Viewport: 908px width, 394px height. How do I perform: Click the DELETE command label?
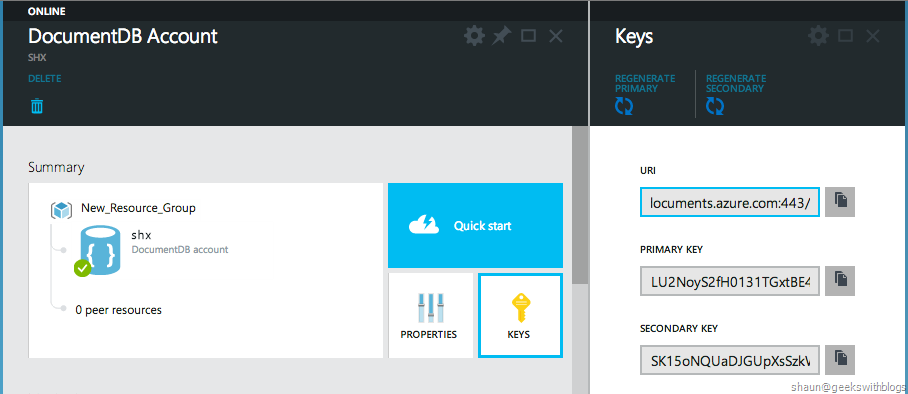click(x=45, y=78)
